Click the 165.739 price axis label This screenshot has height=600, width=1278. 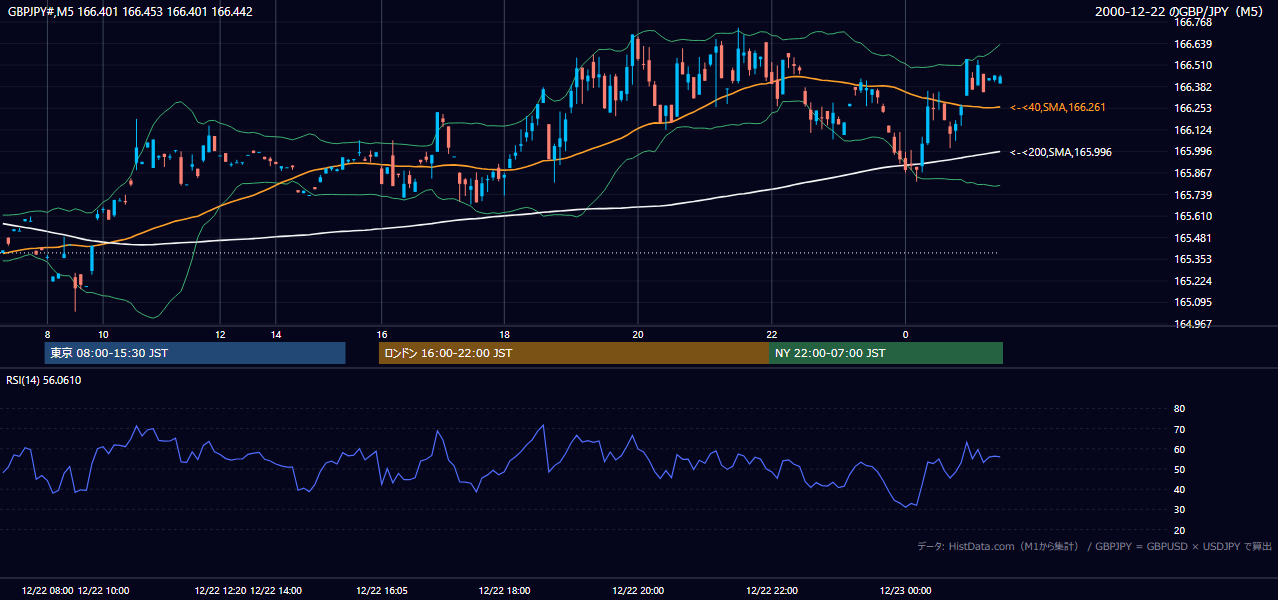point(1192,195)
